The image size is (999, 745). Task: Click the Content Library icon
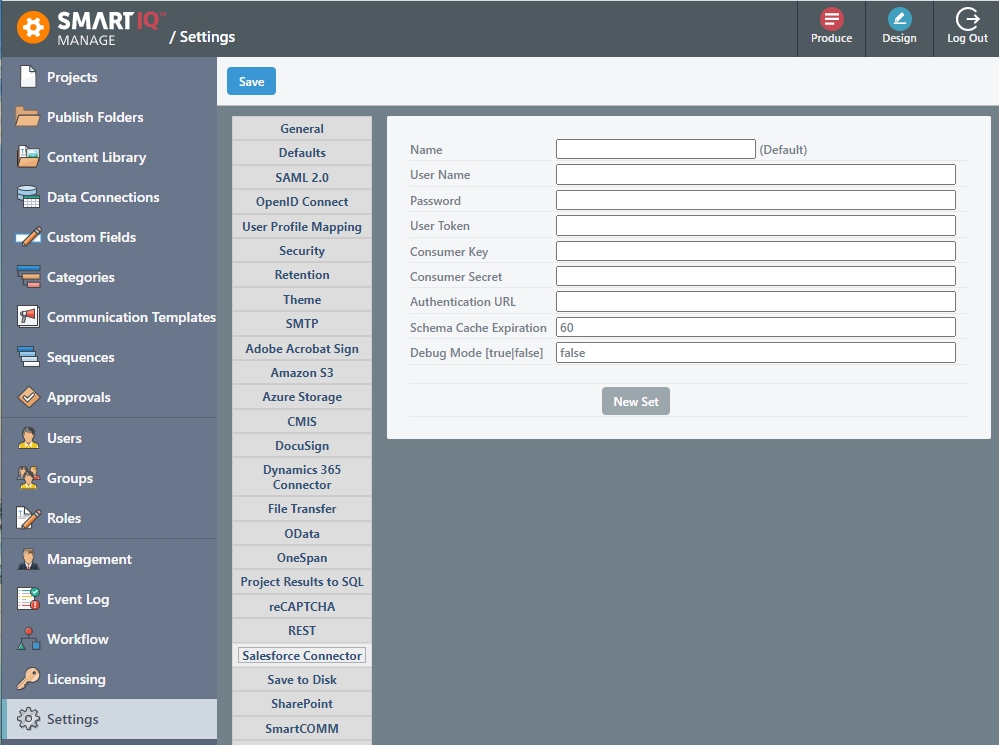click(x=28, y=157)
